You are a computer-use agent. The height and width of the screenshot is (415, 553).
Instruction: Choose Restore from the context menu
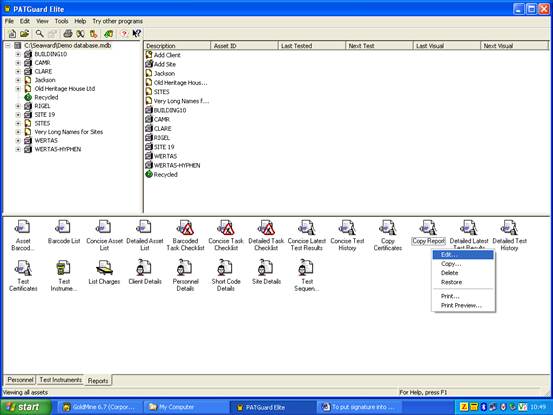coord(463,282)
